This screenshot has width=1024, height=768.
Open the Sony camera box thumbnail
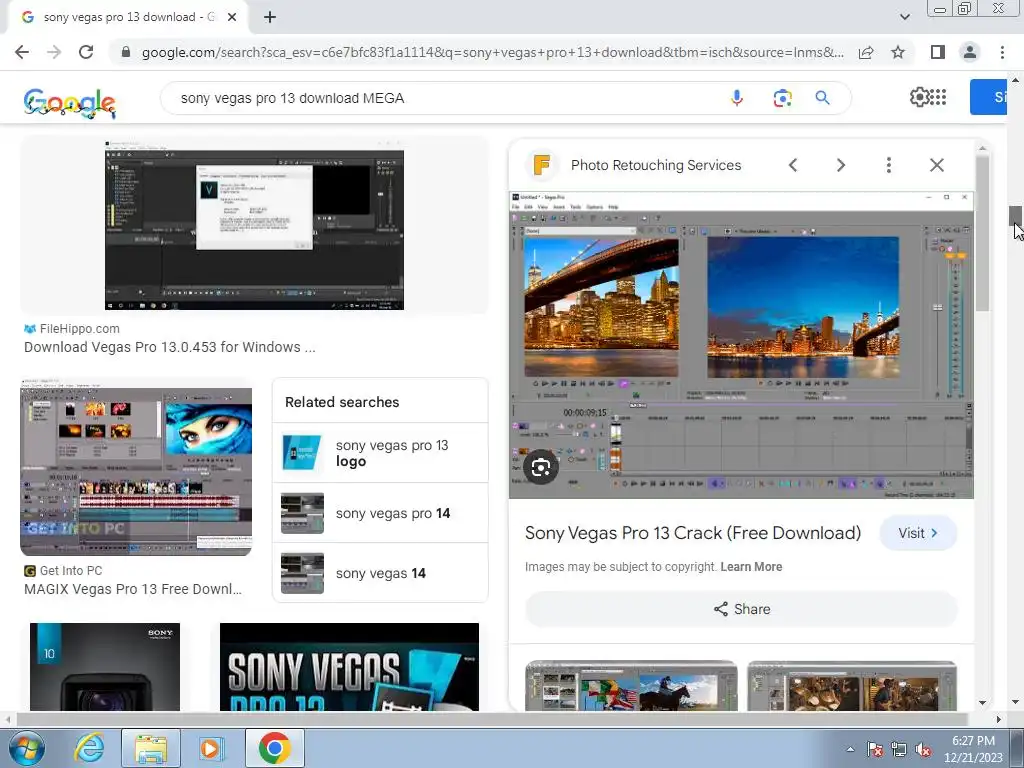pos(104,667)
